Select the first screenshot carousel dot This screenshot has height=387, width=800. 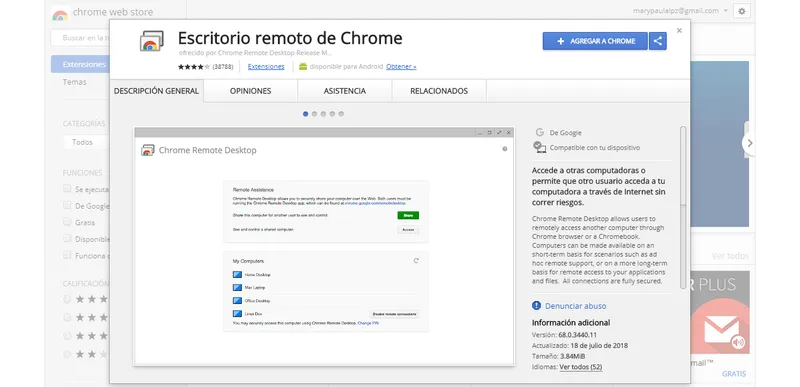(306, 114)
